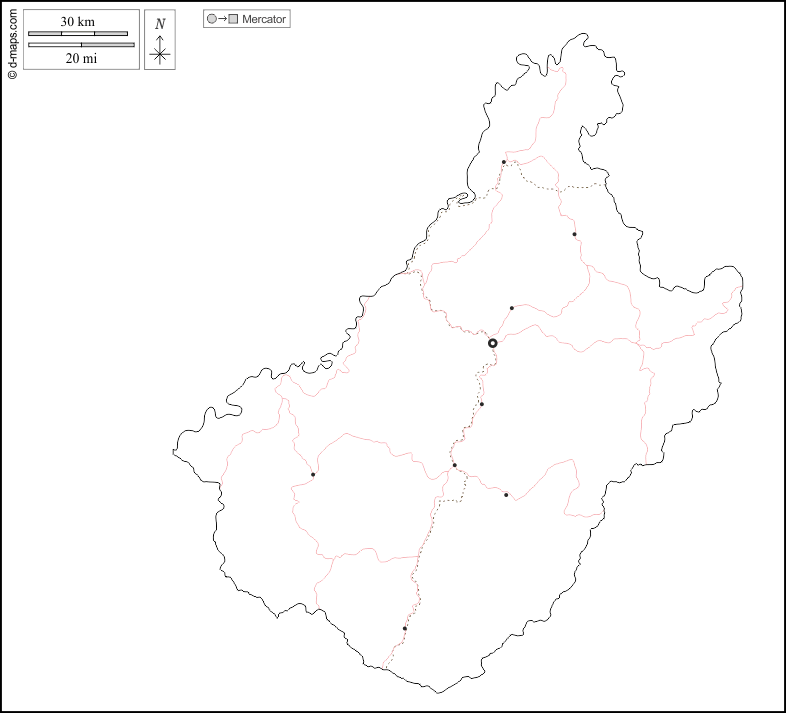Click the north arrow compass icon
This screenshot has height=713, width=786.
[x=160, y=41]
